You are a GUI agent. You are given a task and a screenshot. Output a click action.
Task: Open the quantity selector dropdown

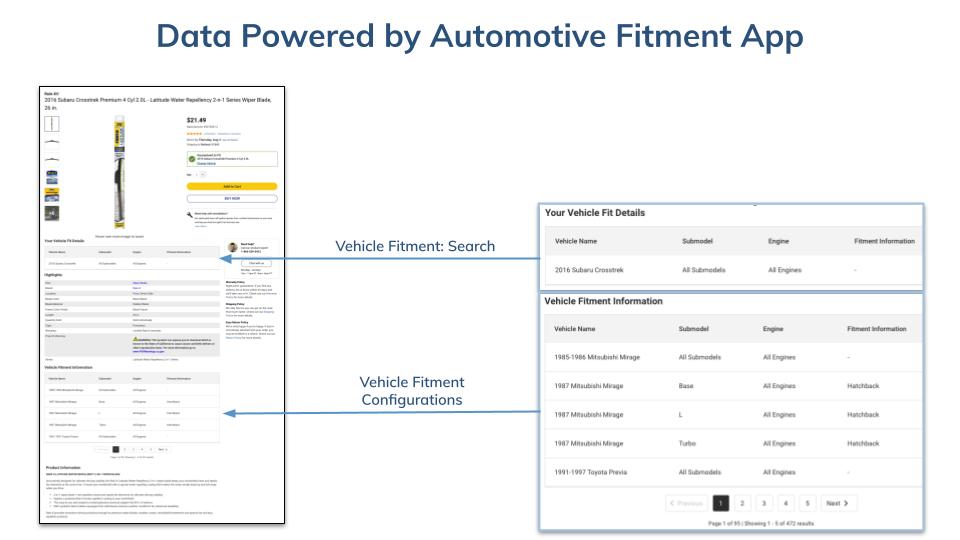[200, 174]
